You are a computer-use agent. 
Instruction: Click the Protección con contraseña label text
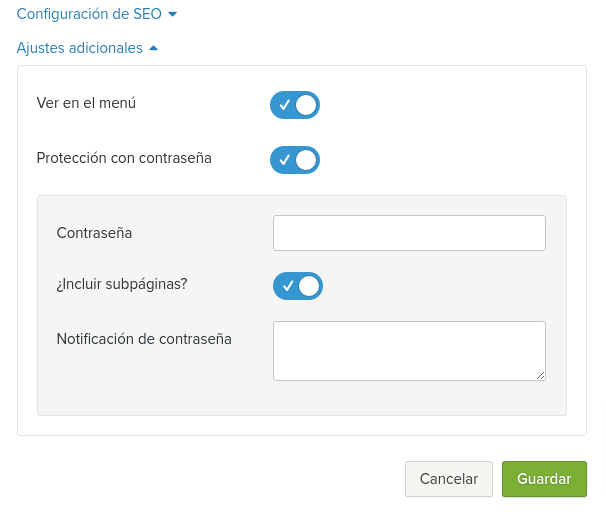pos(124,158)
